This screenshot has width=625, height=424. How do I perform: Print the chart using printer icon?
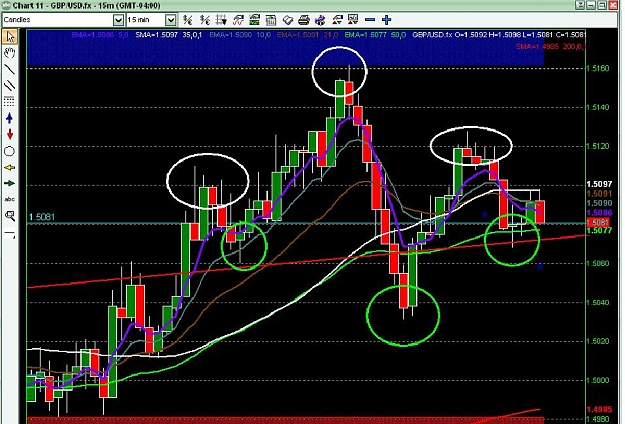tap(304, 20)
